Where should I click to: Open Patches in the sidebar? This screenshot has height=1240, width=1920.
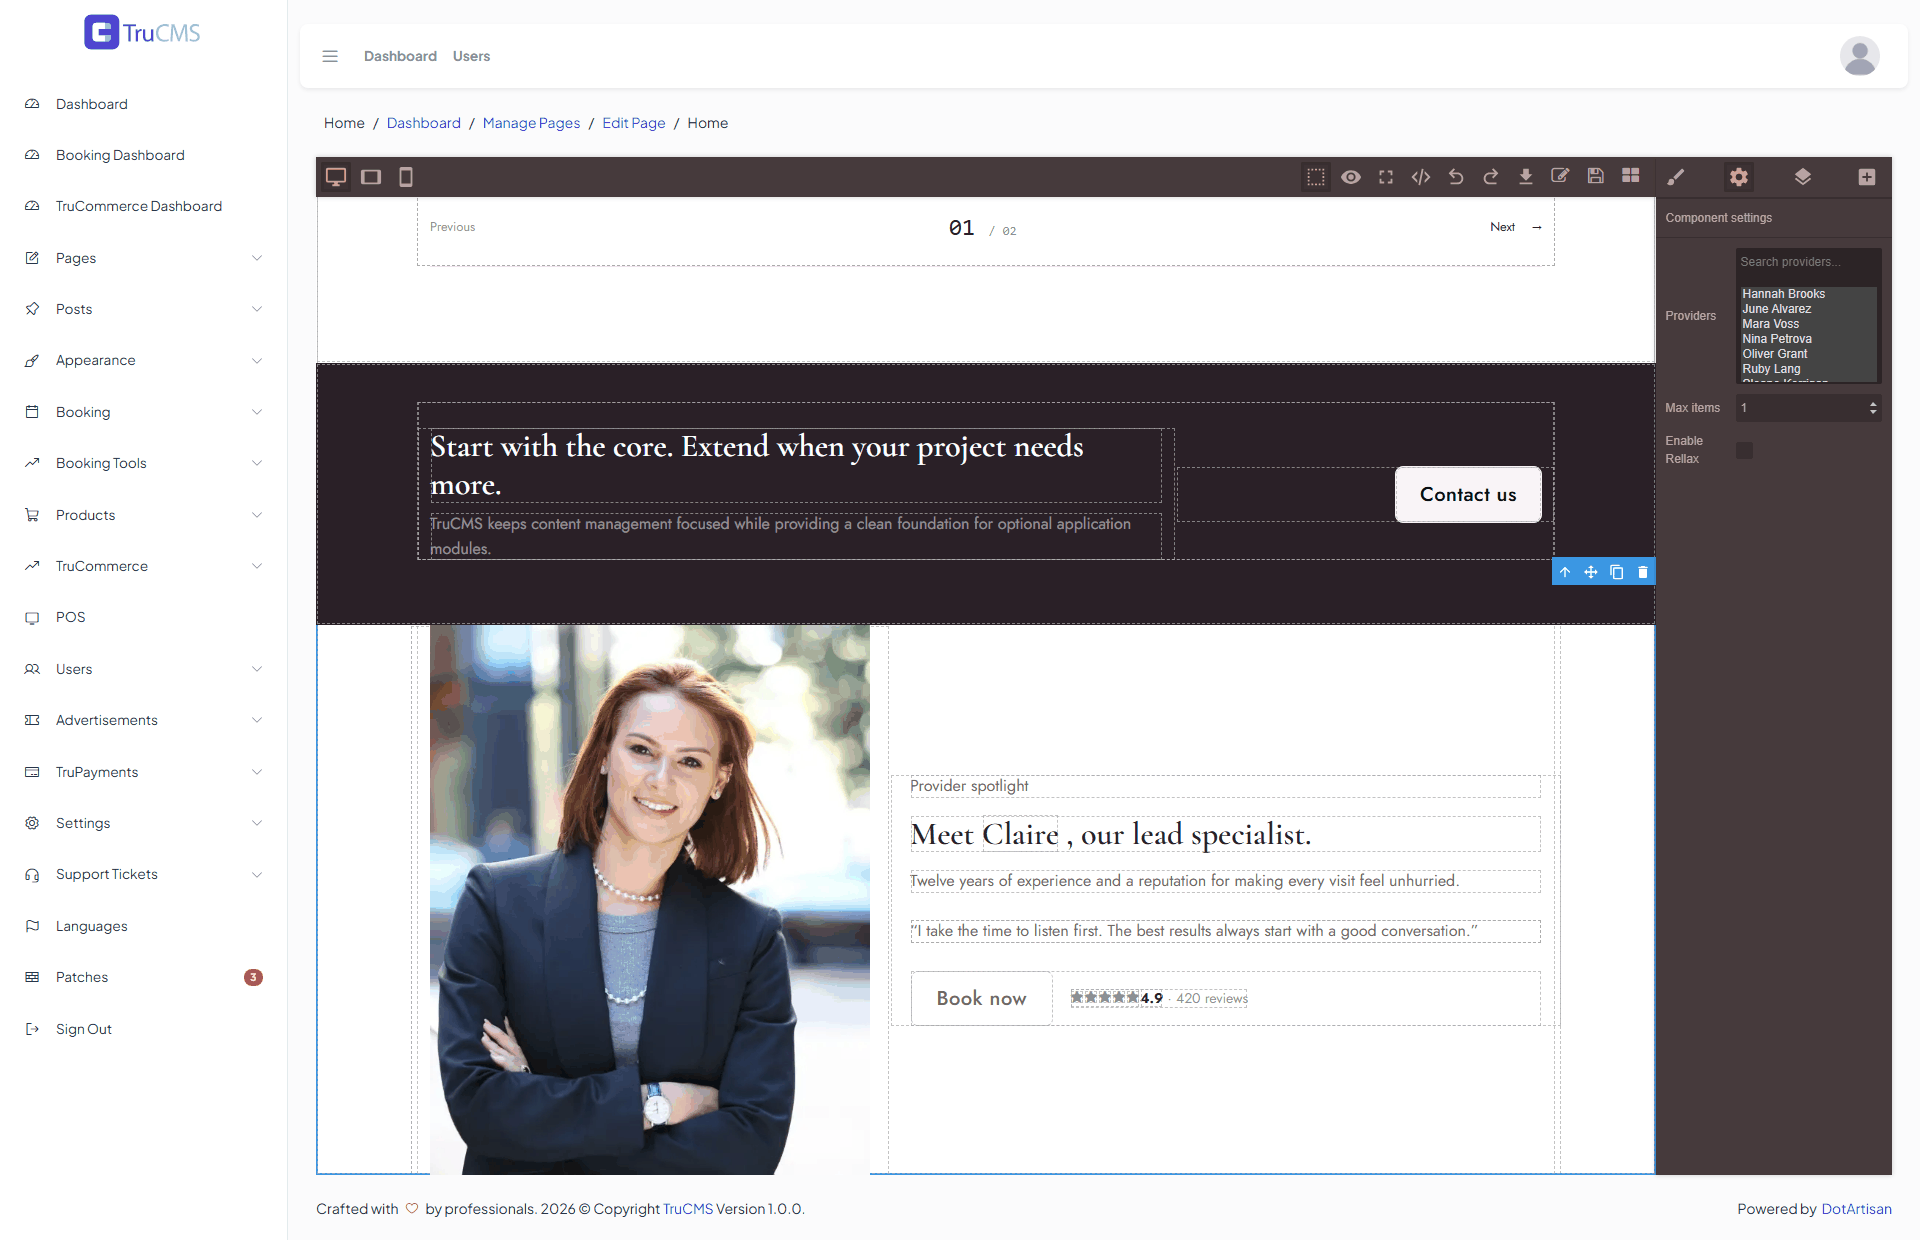point(143,977)
